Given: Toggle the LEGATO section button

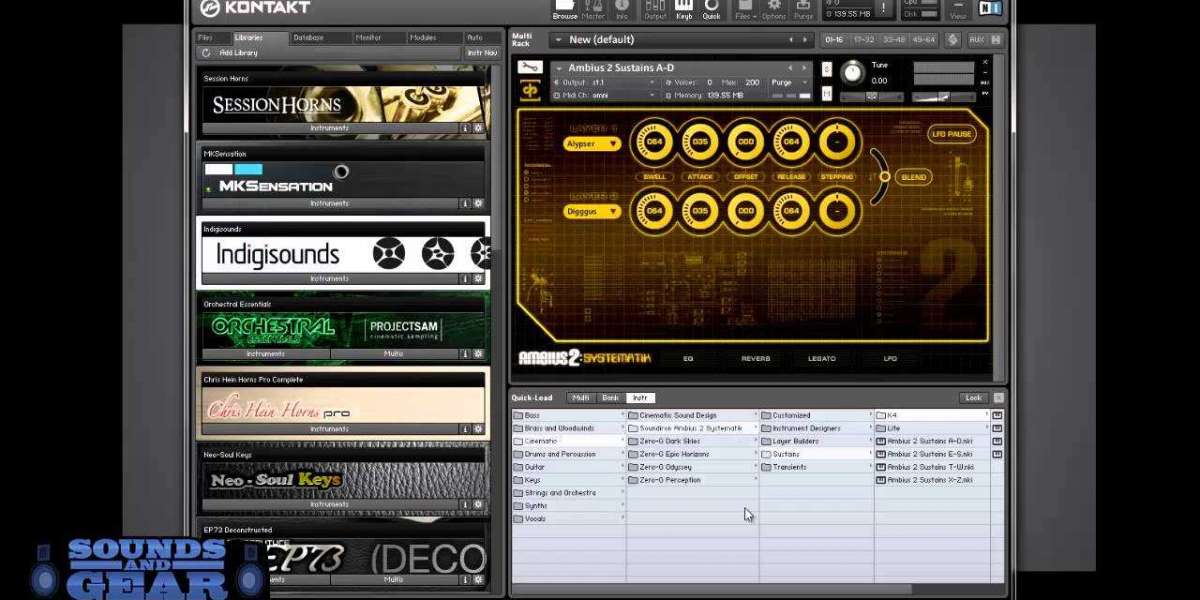Looking at the screenshot, I should pos(822,358).
